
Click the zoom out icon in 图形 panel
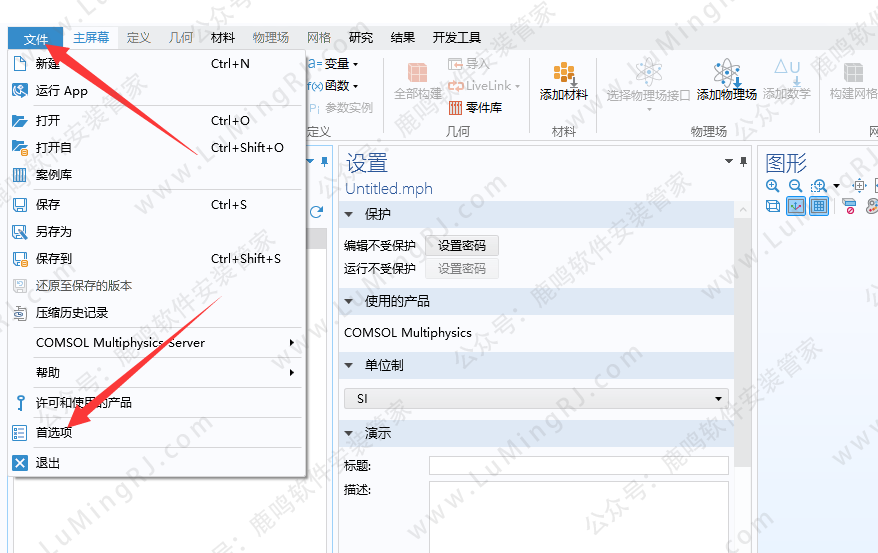[x=795, y=186]
